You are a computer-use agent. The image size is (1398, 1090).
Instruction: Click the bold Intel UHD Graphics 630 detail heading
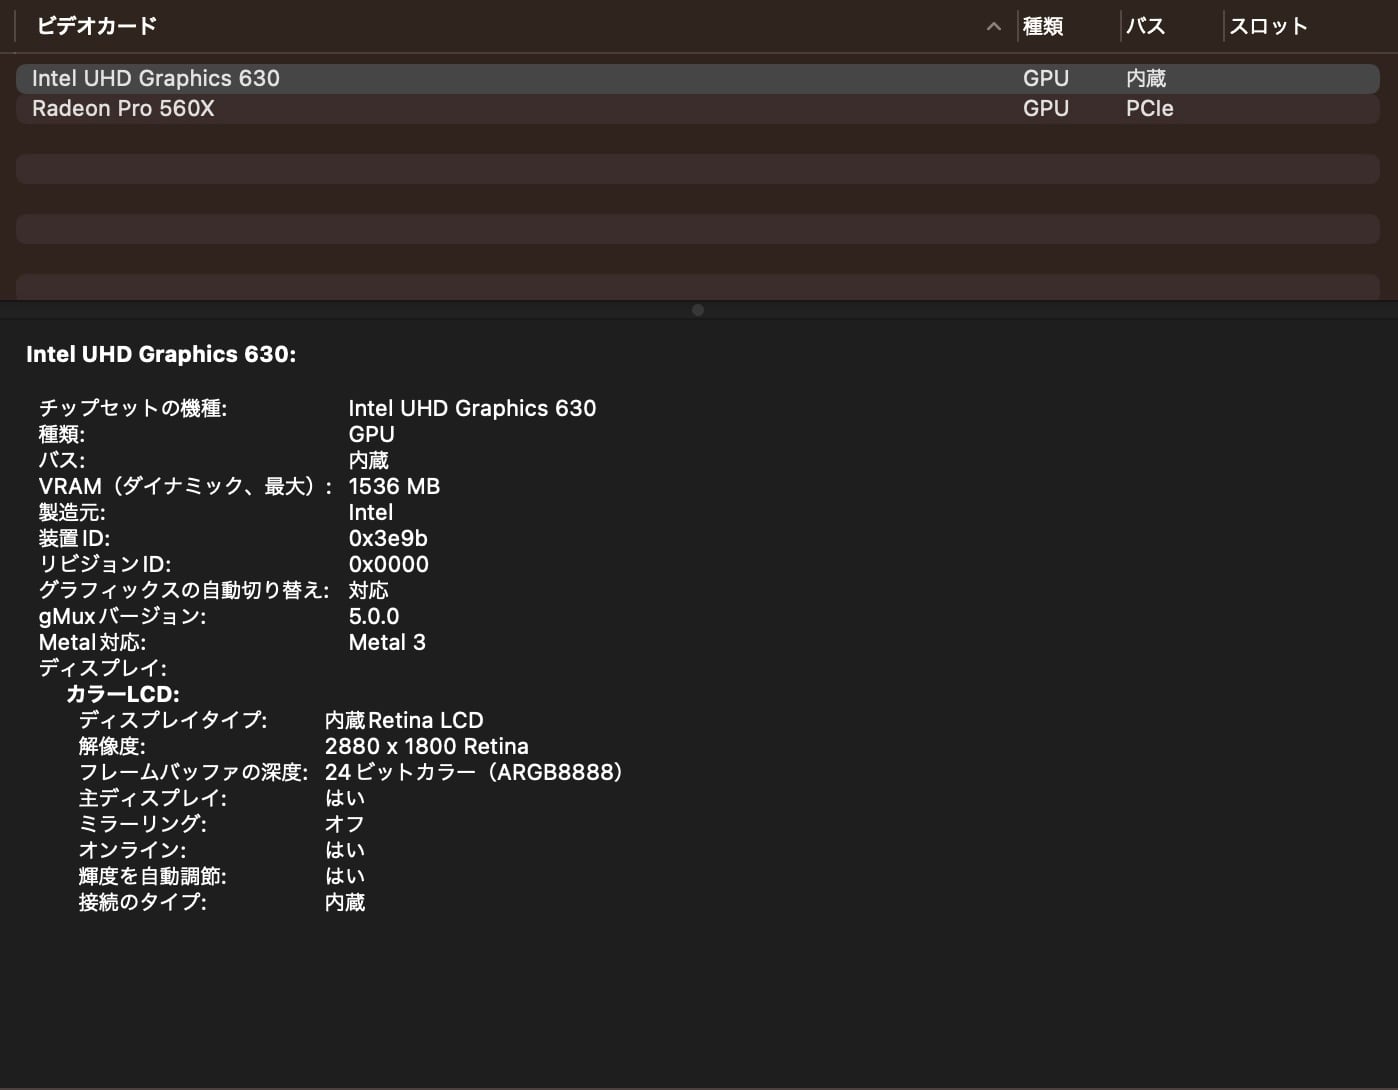coord(161,354)
